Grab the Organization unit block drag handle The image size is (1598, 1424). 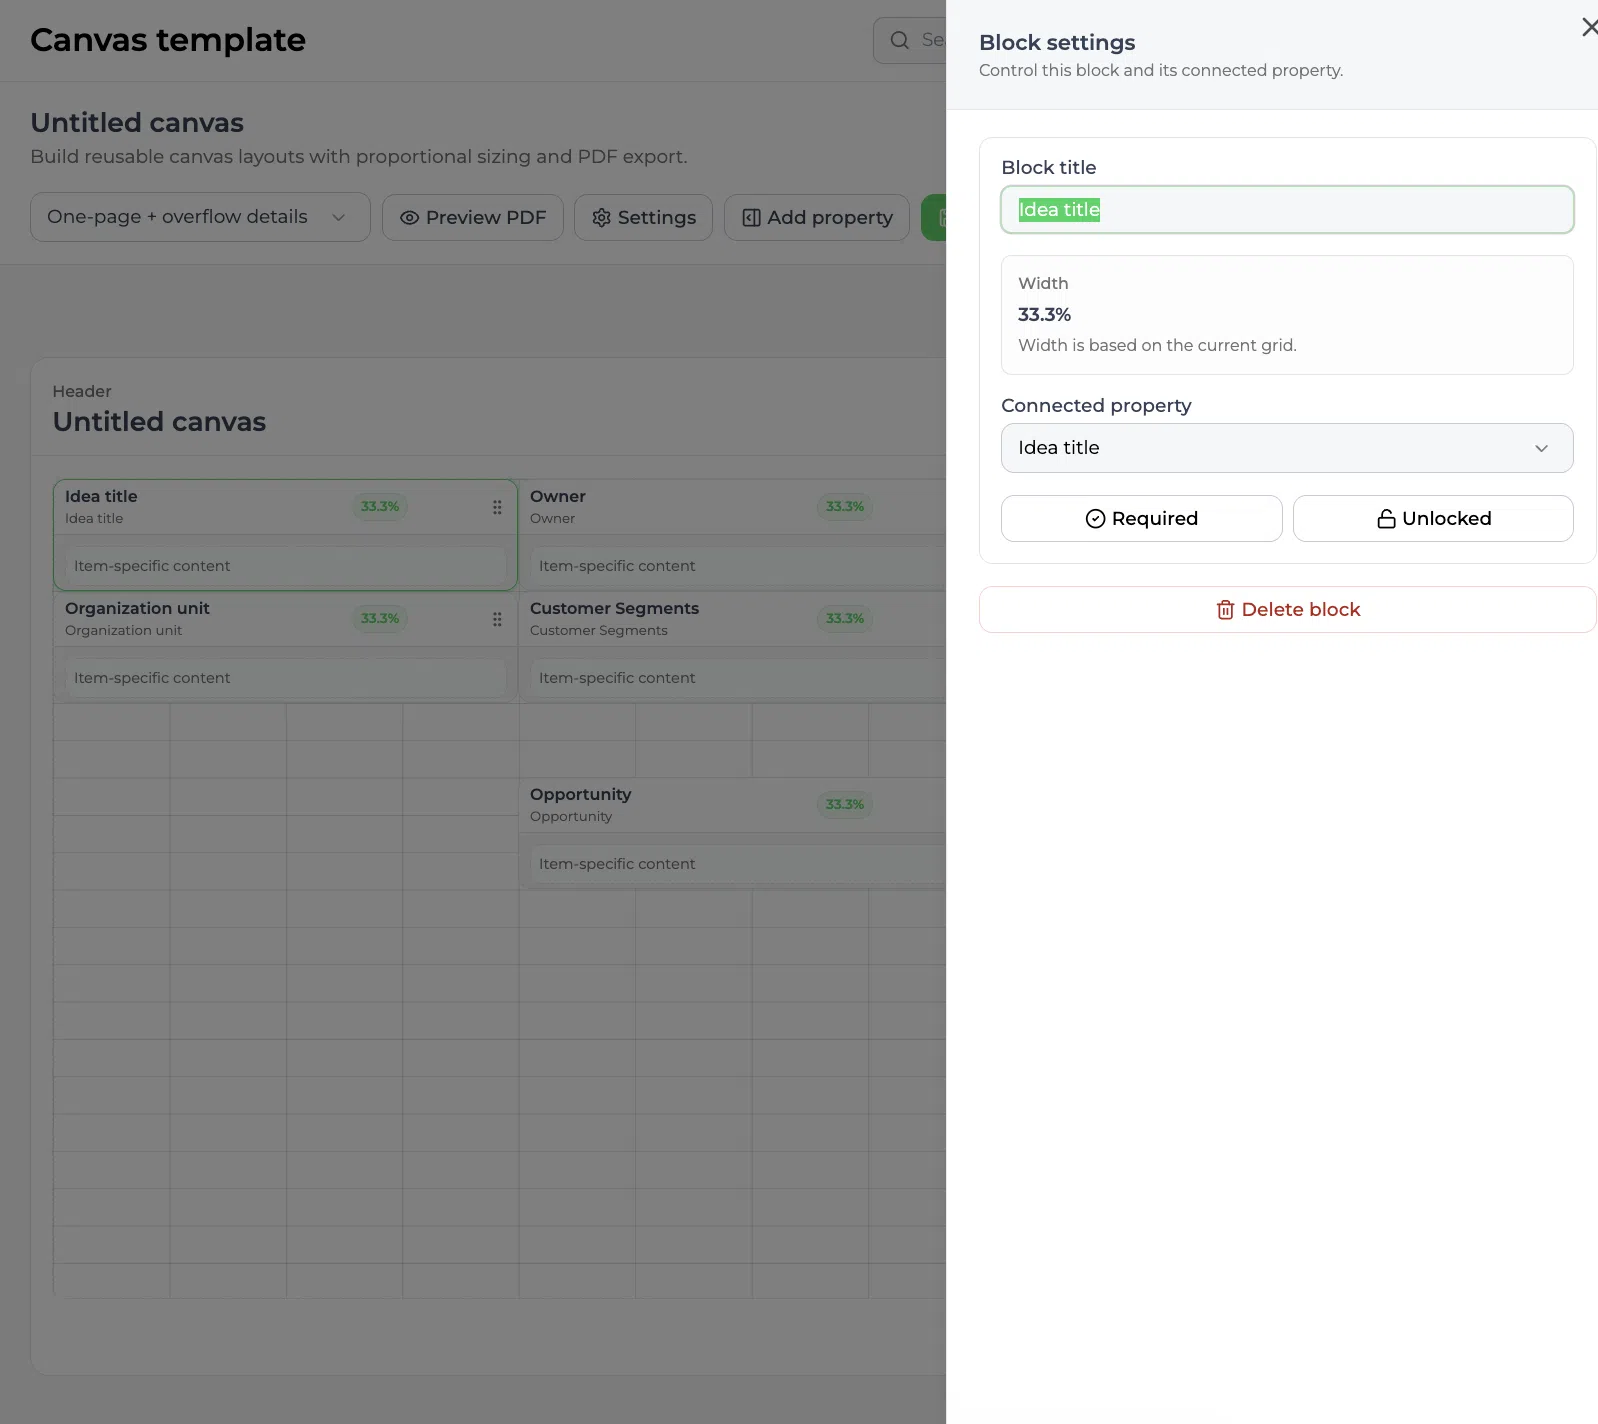(x=497, y=619)
